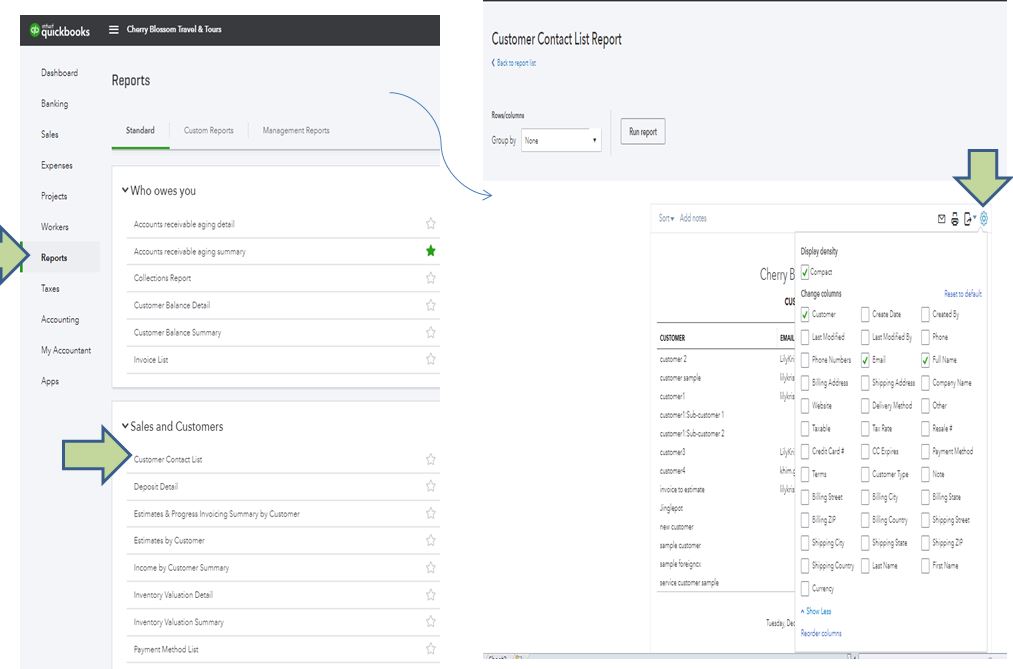Viewport: 1013px width, 669px height.
Task: Click the QuickBooks logo
Action: click(59, 30)
